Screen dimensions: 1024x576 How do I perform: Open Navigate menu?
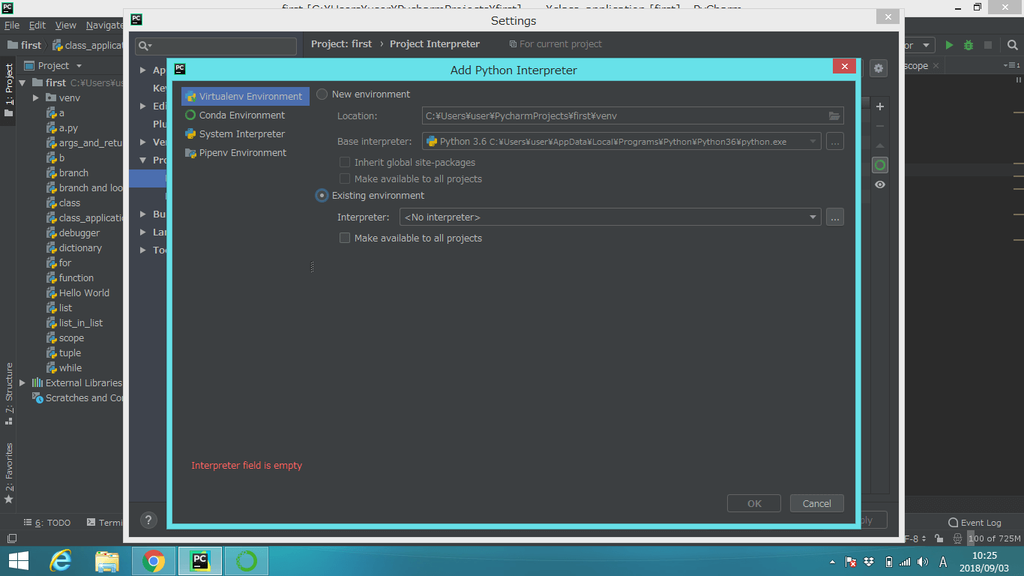coord(104,25)
